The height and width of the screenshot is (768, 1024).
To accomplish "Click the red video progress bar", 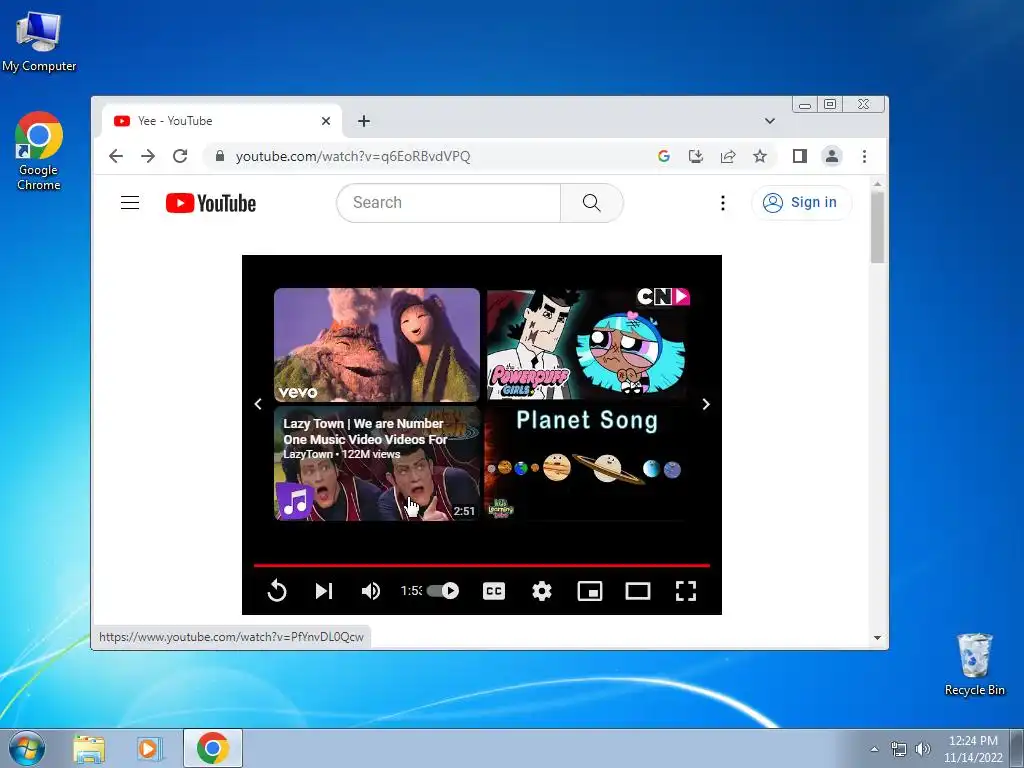I will coord(481,565).
